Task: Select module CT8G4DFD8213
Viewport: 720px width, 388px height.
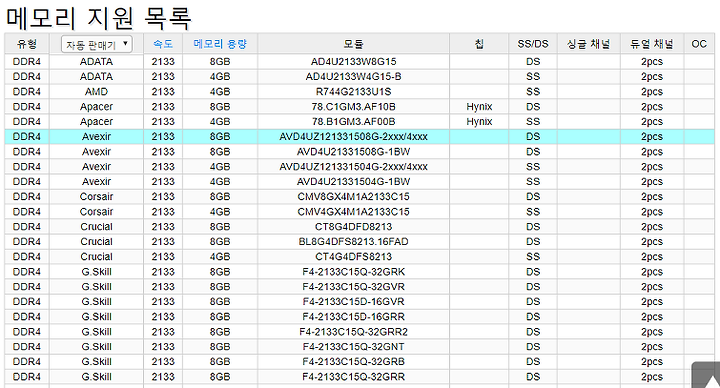Action: (353, 227)
